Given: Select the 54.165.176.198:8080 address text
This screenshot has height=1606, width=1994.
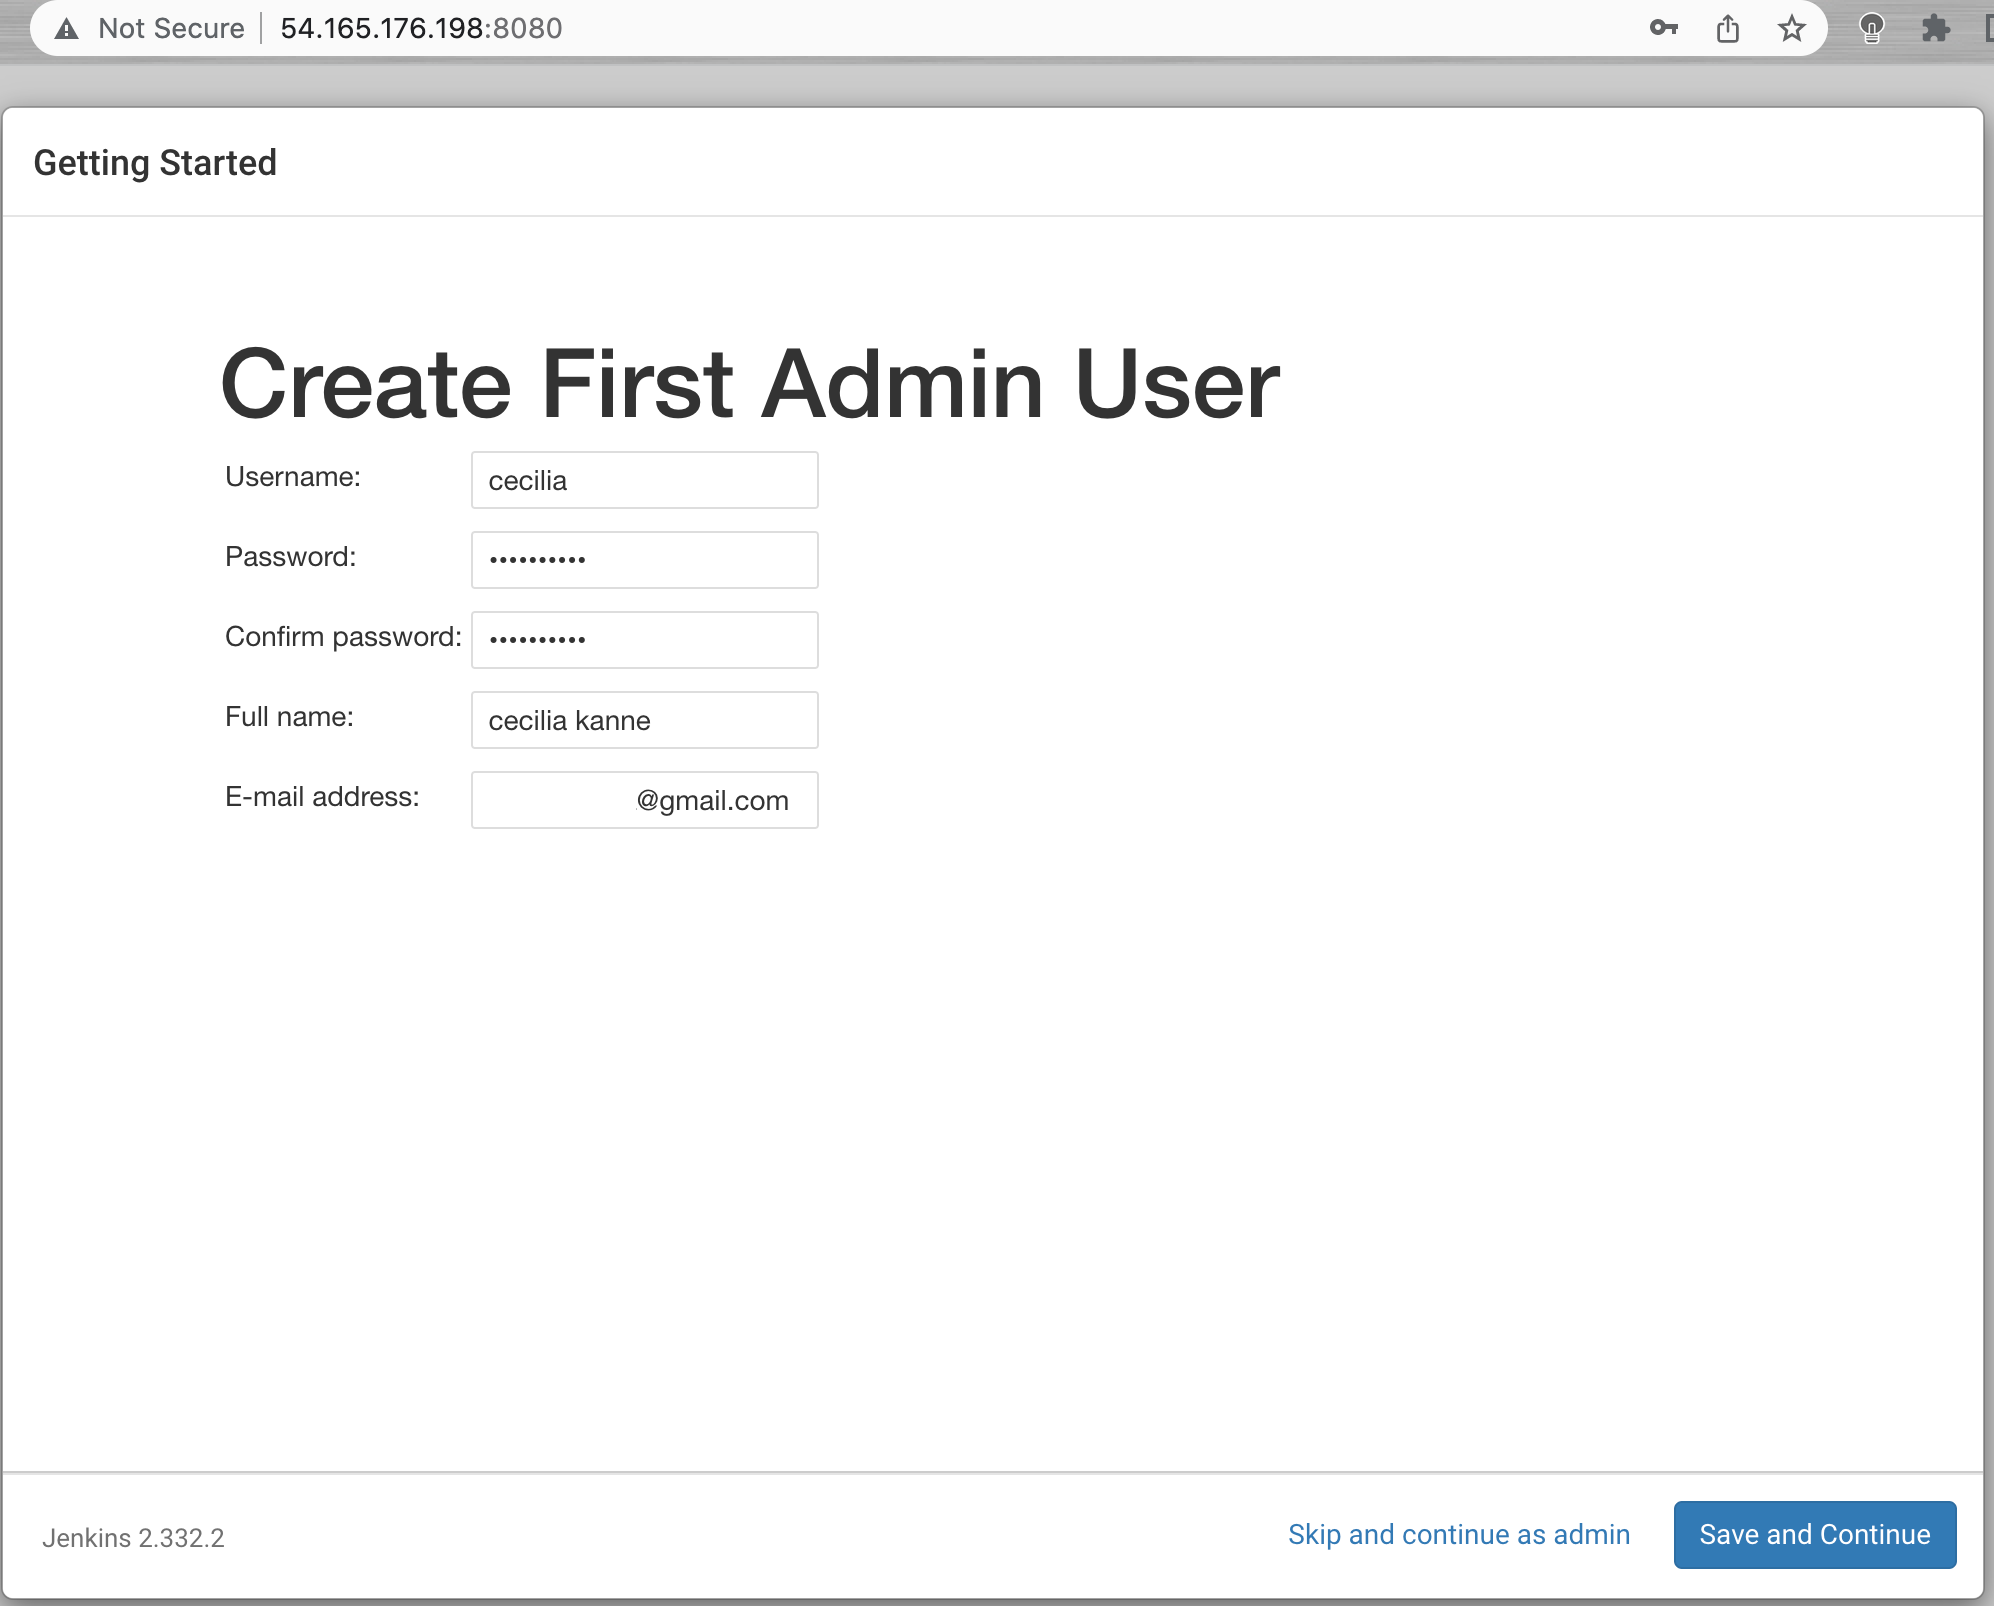Looking at the screenshot, I should (421, 28).
